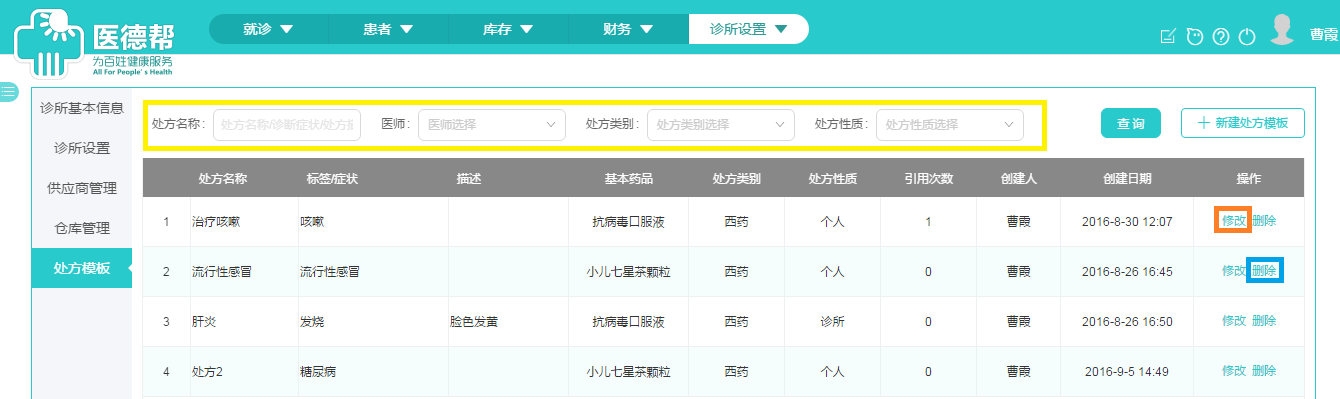Click the 描述 column header

tap(469, 178)
